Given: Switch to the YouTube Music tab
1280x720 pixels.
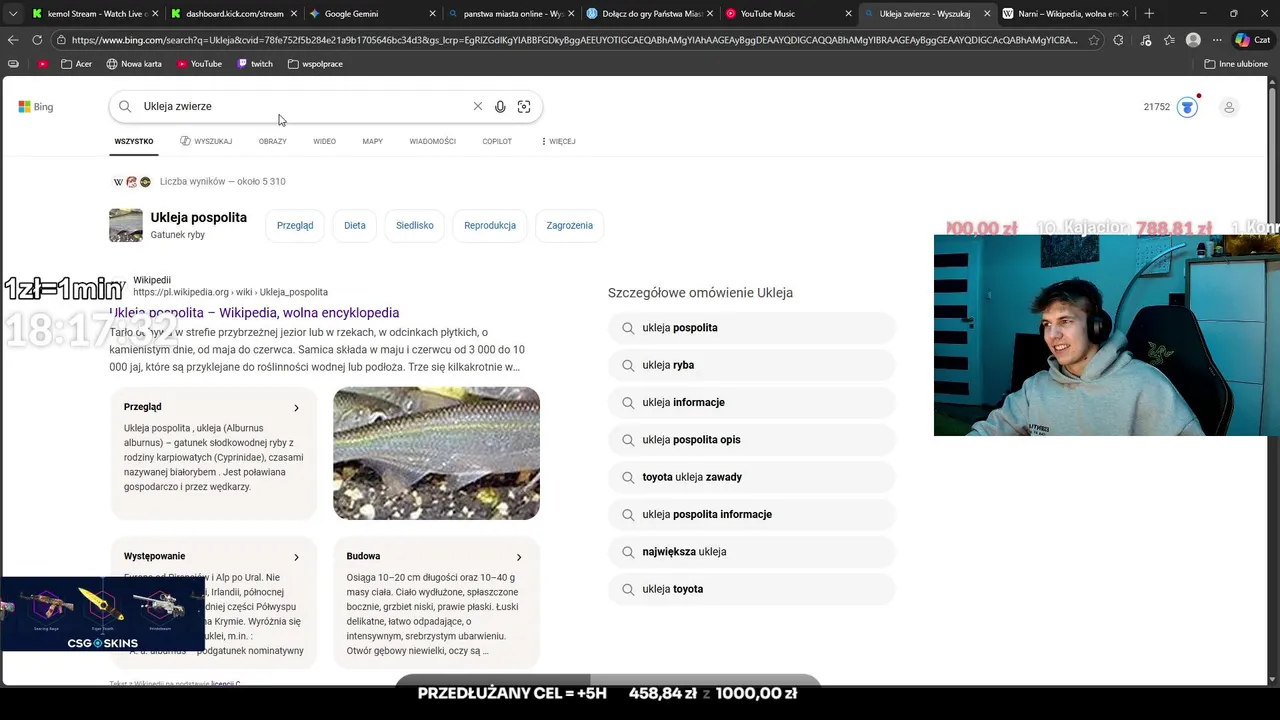Looking at the screenshot, I should [x=787, y=14].
